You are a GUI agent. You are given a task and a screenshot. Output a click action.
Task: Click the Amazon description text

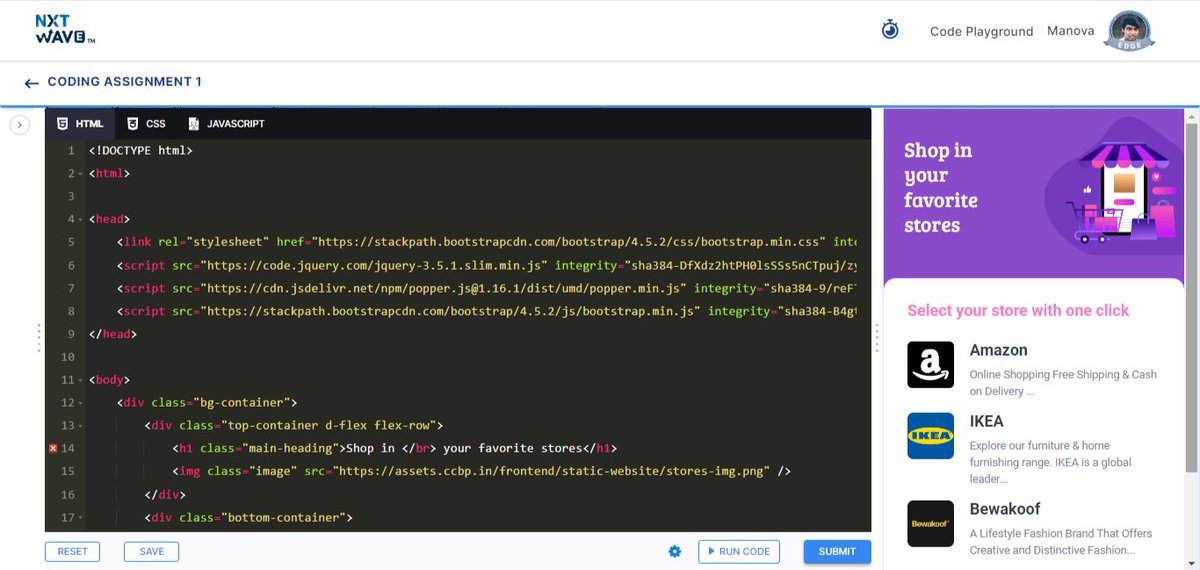tap(1063, 383)
